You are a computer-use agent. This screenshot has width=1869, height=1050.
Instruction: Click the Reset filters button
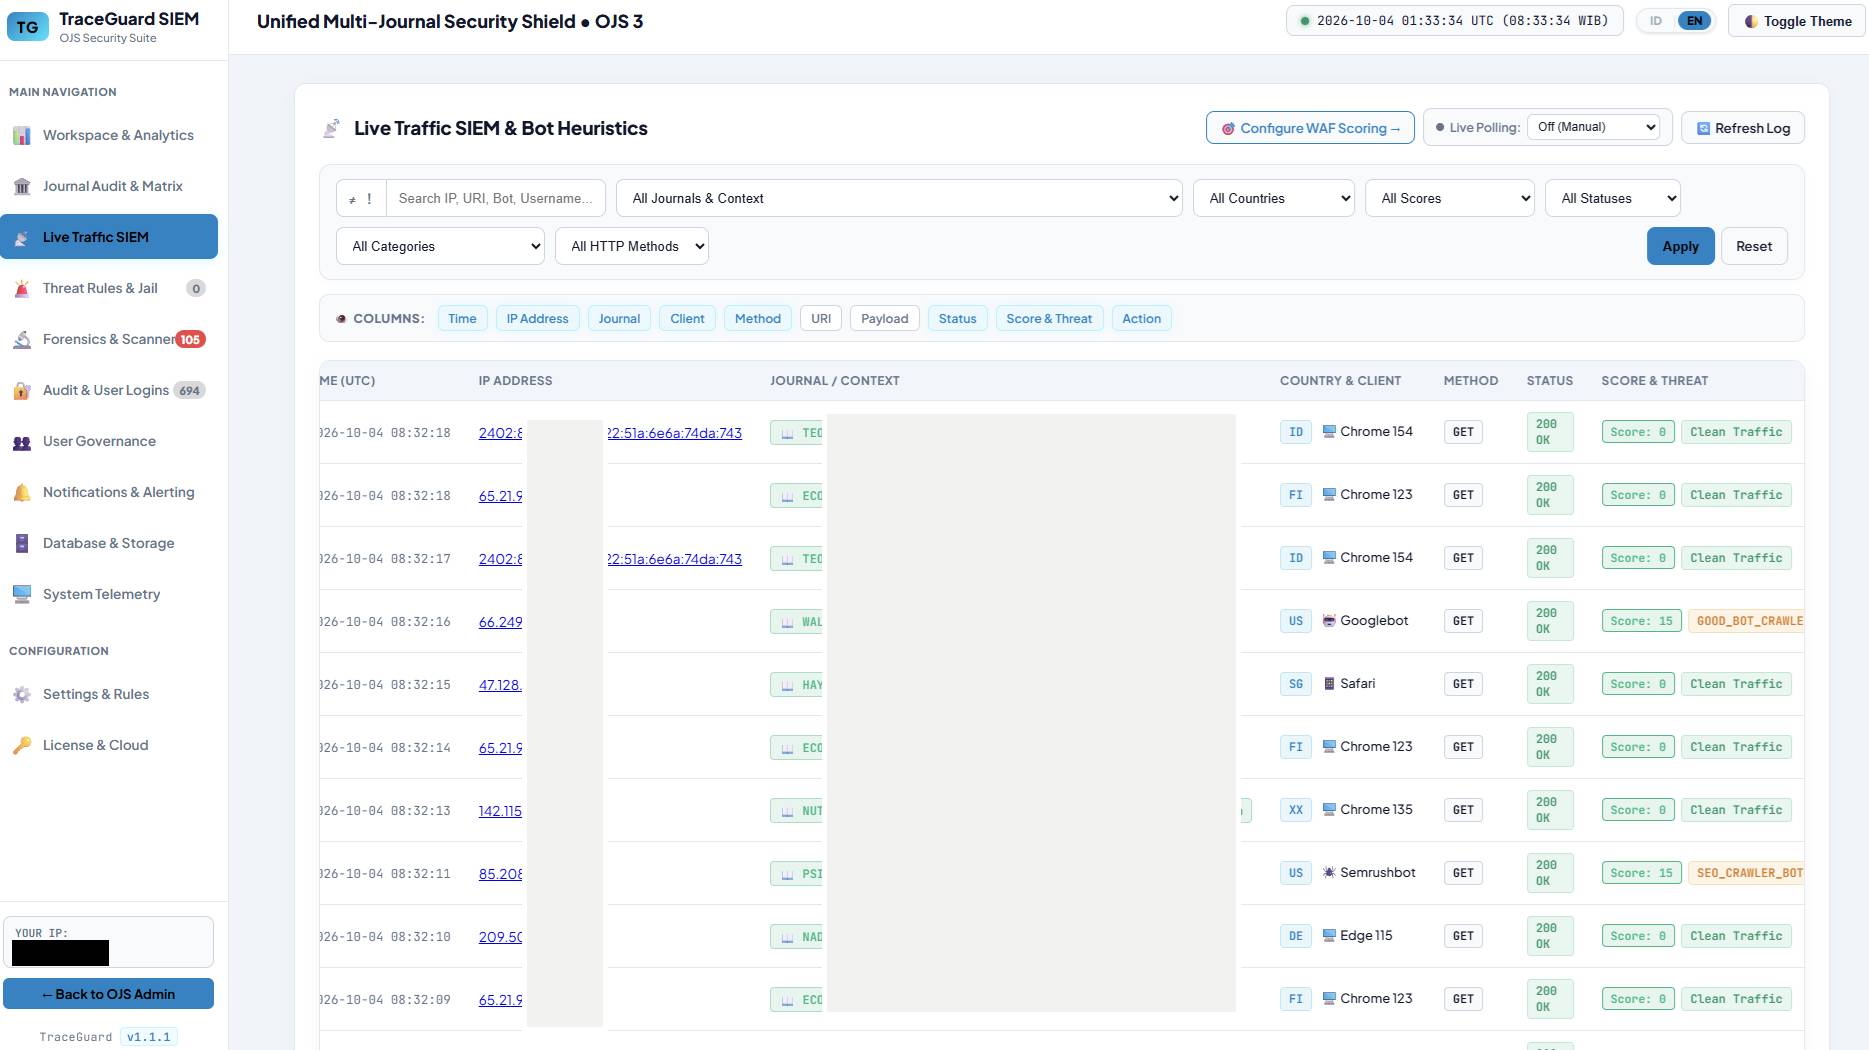coord(1754,247)
